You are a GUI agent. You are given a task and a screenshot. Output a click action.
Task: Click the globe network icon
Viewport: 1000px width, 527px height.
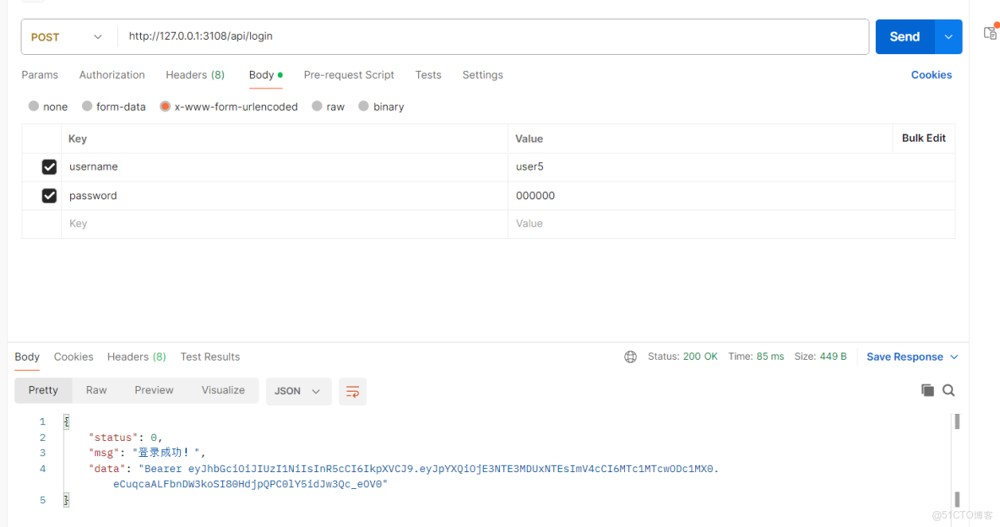(x=630, y=357)
